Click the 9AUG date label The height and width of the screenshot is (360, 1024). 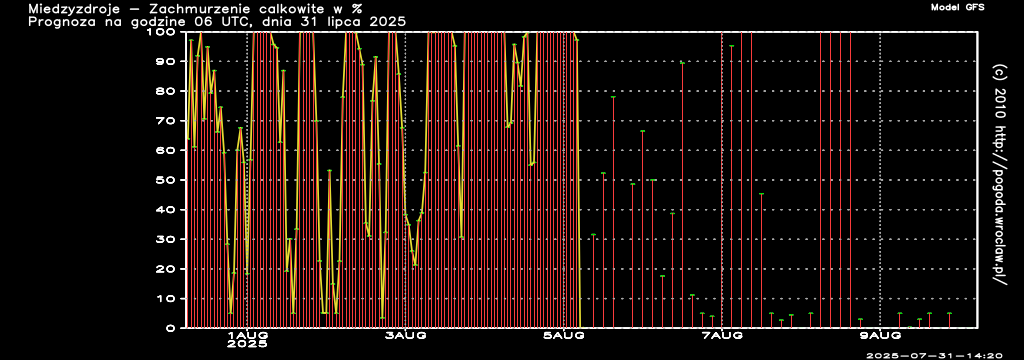click(x=881, y=336)
